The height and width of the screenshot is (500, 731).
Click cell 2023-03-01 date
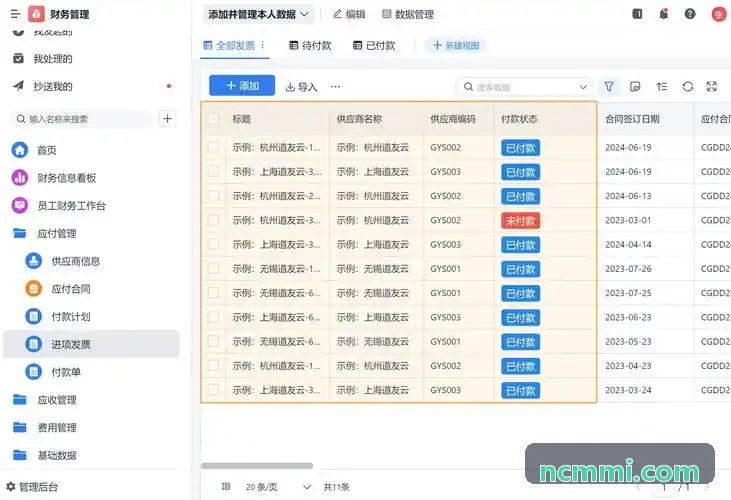point(628,220)
